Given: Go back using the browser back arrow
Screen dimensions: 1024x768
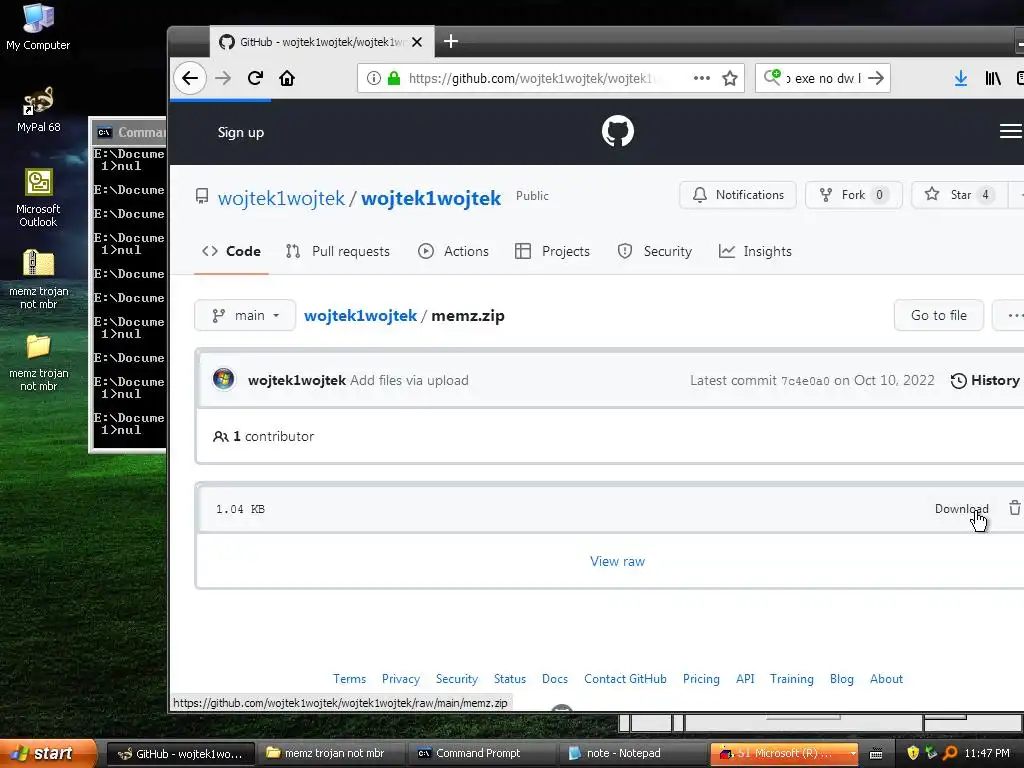Looking at the screenshot, I should pos(190,78).
